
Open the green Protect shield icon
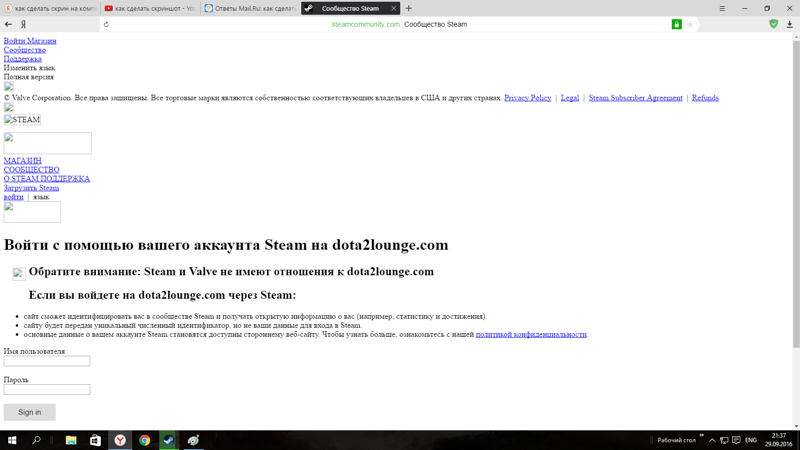[x=773, y=24]
